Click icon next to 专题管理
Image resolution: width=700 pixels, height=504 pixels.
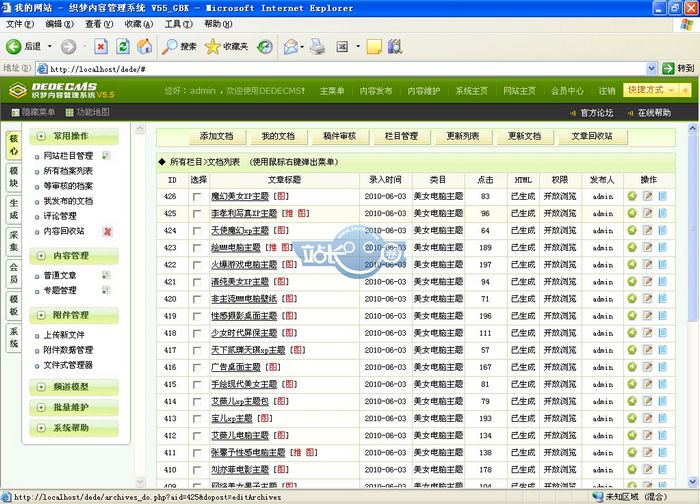point(106,290)
